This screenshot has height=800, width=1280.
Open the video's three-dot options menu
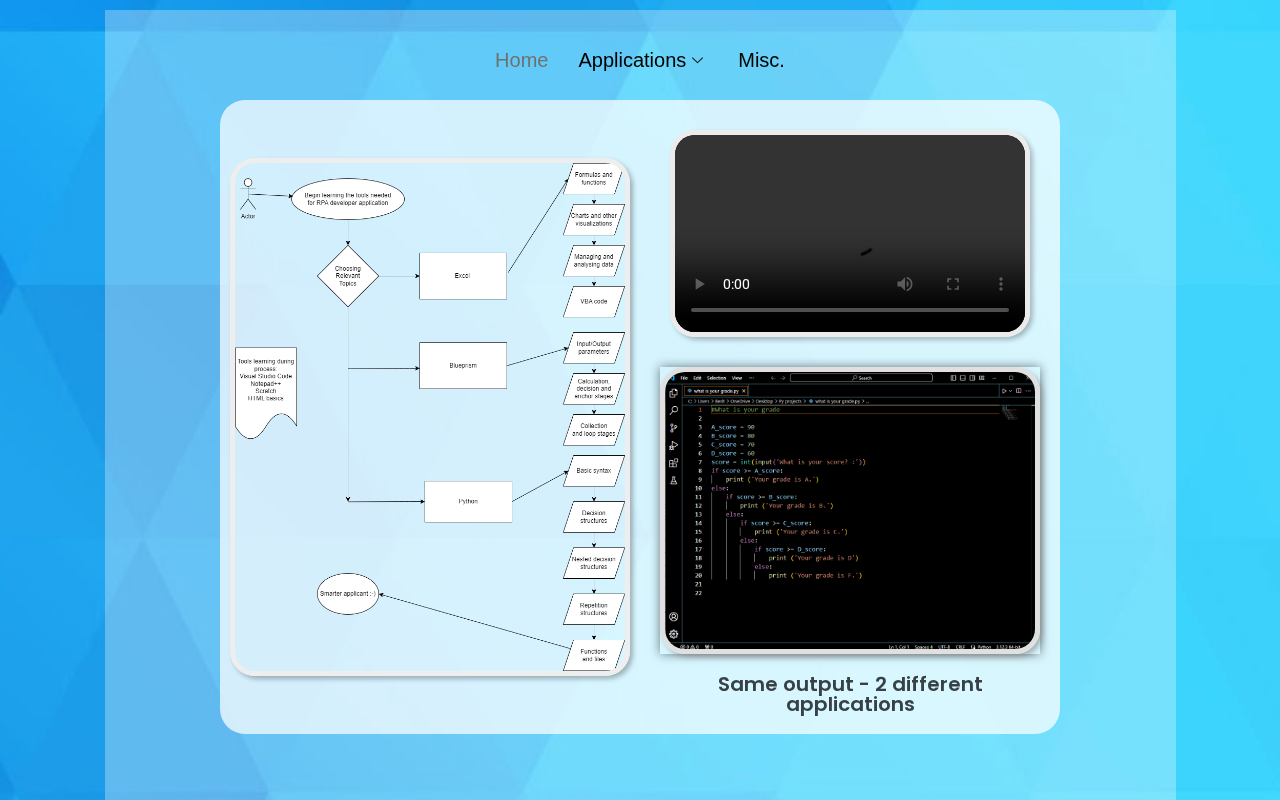click(1000, 284)
